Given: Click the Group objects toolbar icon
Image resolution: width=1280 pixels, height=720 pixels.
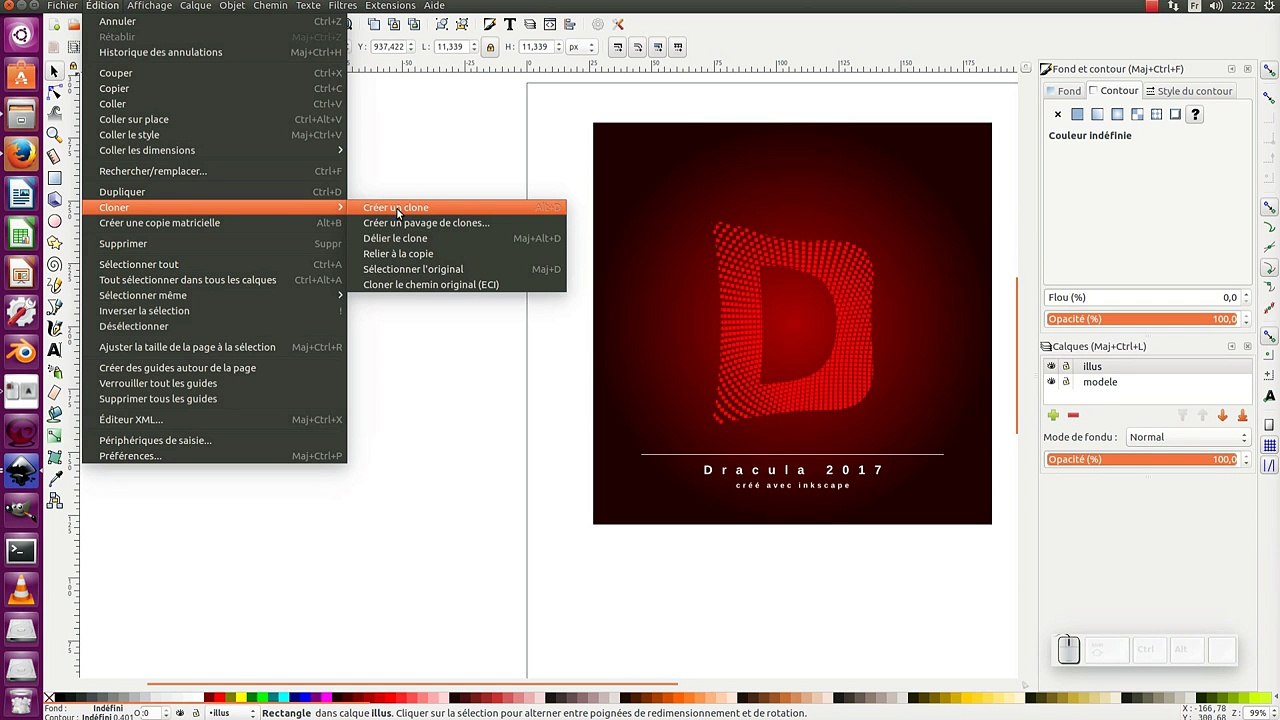Looking at the screenshot, I should pos(441,24).
